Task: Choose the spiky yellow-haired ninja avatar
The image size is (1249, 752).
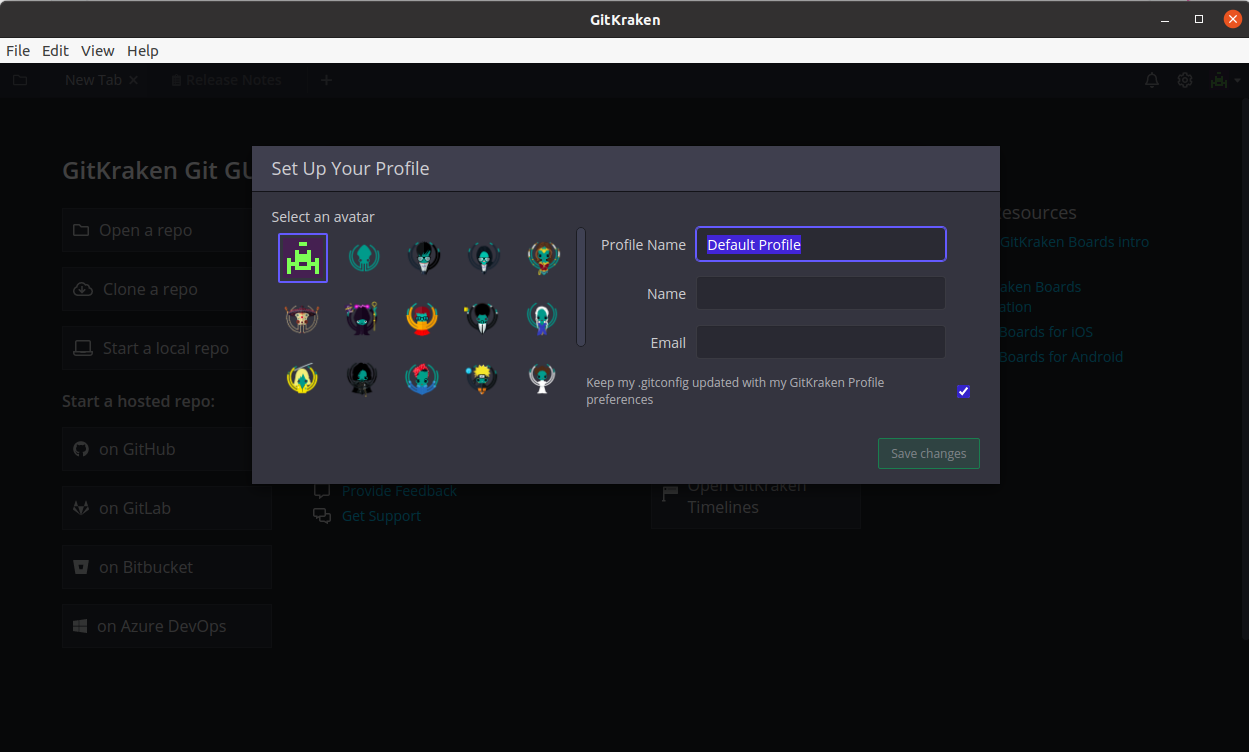Action: point(483,378)
